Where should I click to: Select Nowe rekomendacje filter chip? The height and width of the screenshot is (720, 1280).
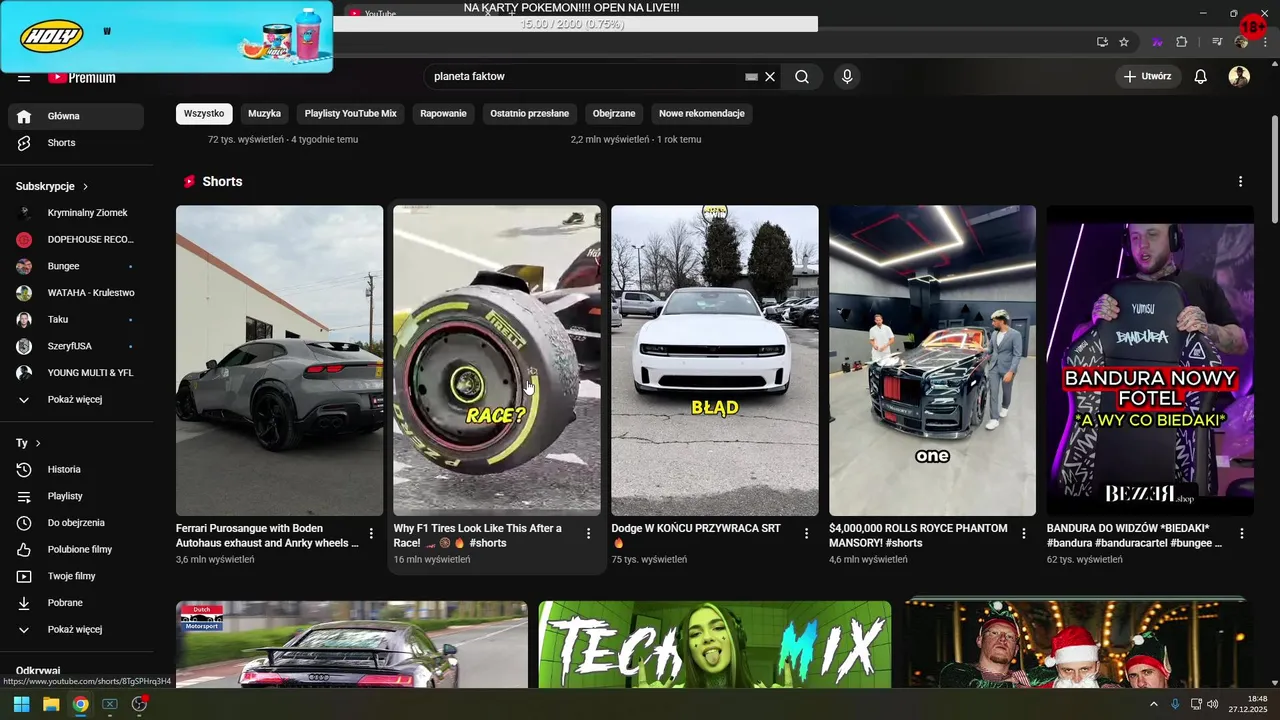pyautogui.click(x=702, y=114)
